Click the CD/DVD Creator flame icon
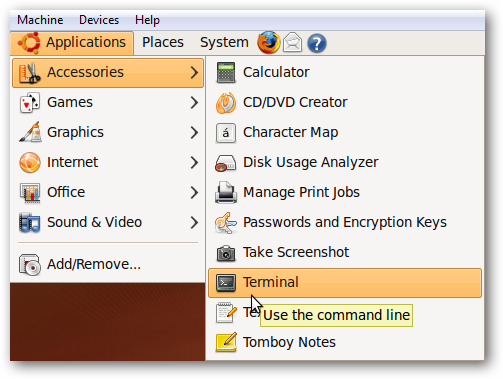The height and width of the screenshot is (379, 503). tap(226, 102)
